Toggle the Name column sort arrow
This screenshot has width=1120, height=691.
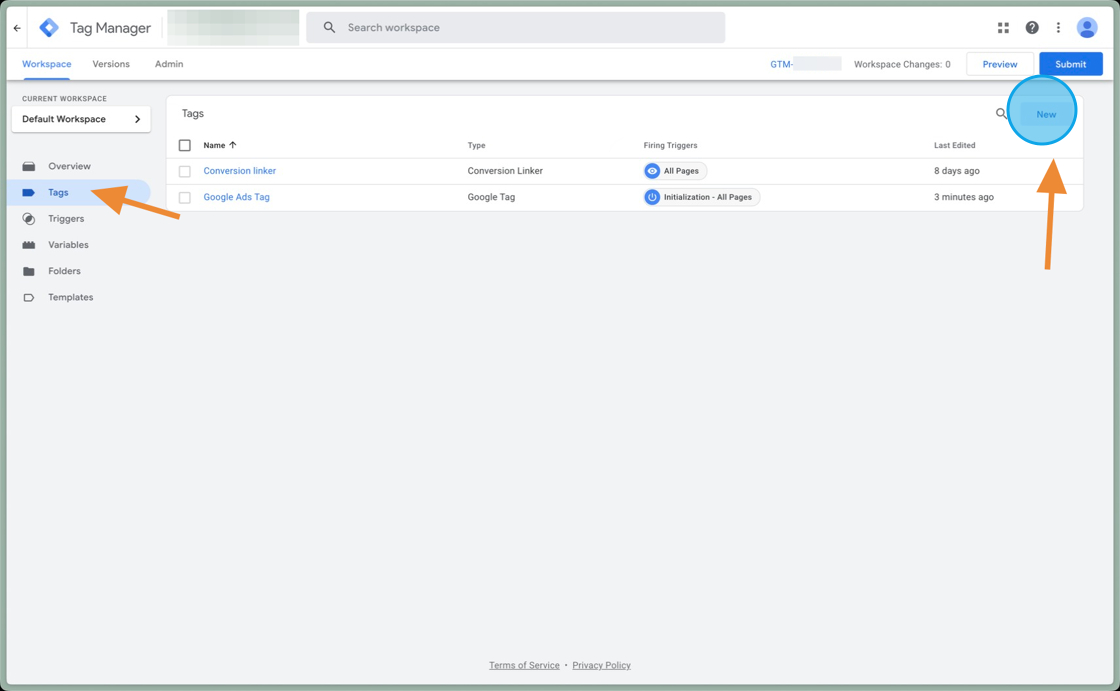coord(234,145)
